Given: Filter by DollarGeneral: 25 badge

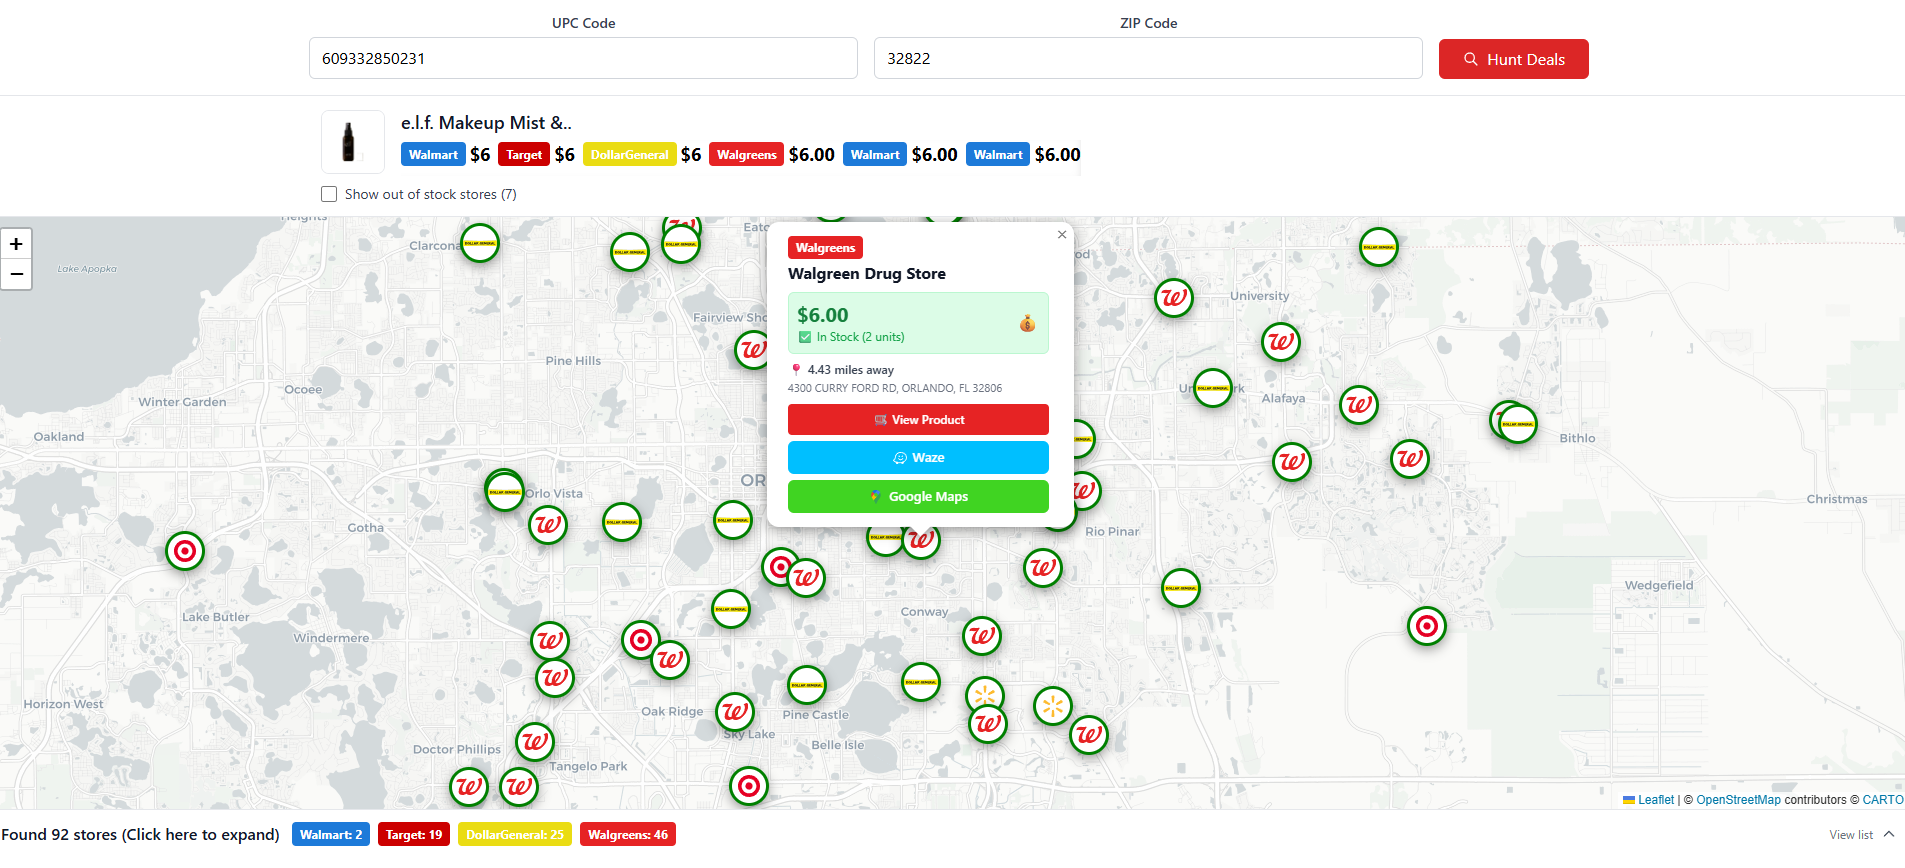Looking at the screenshot, I should tap(515, 834).
